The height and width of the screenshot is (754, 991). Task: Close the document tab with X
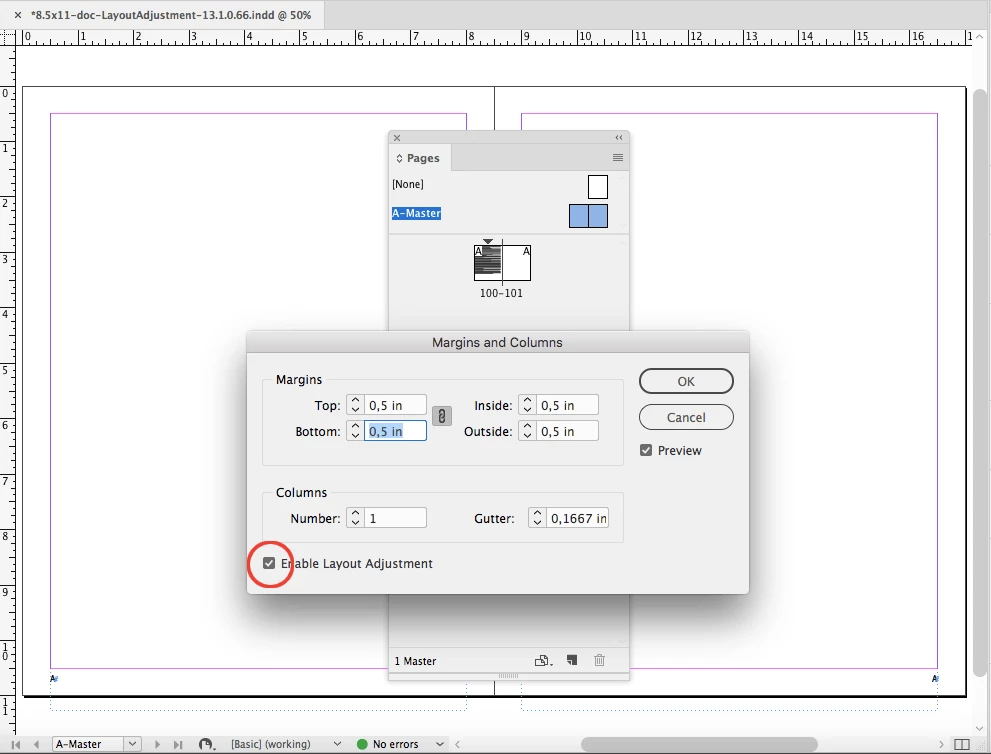click(x=18, y=15)
